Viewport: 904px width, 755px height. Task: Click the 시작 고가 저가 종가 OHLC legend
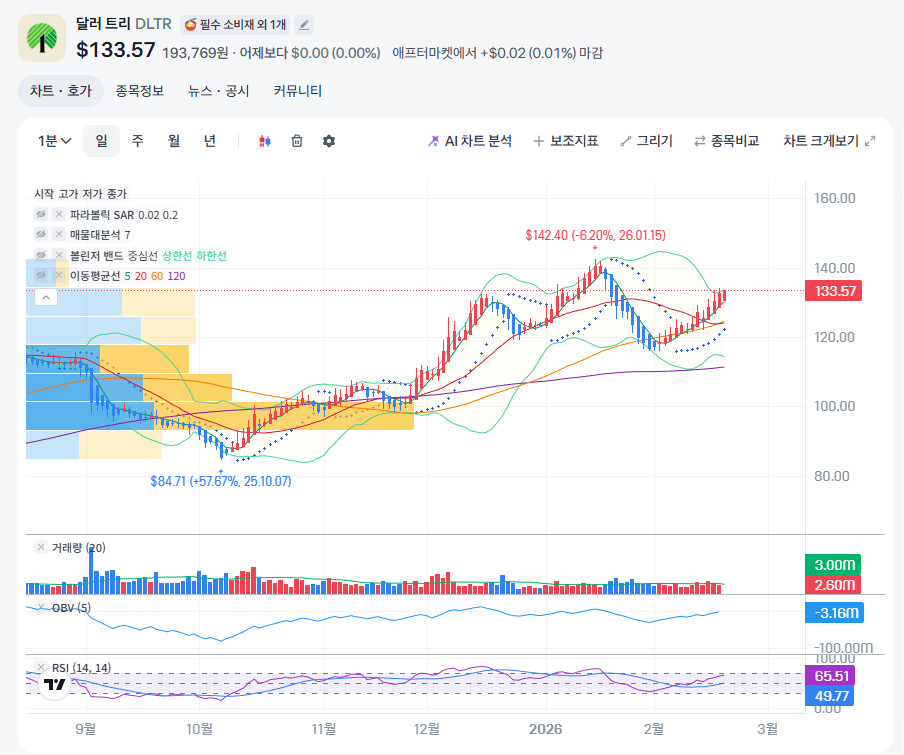[81, 194]
